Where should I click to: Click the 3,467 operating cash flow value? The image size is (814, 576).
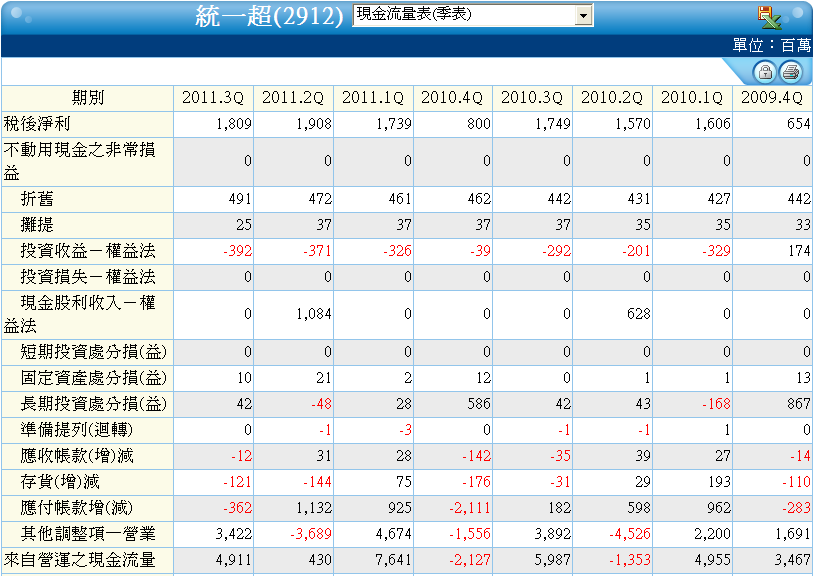pyautogui.click(x=792, y=560)
